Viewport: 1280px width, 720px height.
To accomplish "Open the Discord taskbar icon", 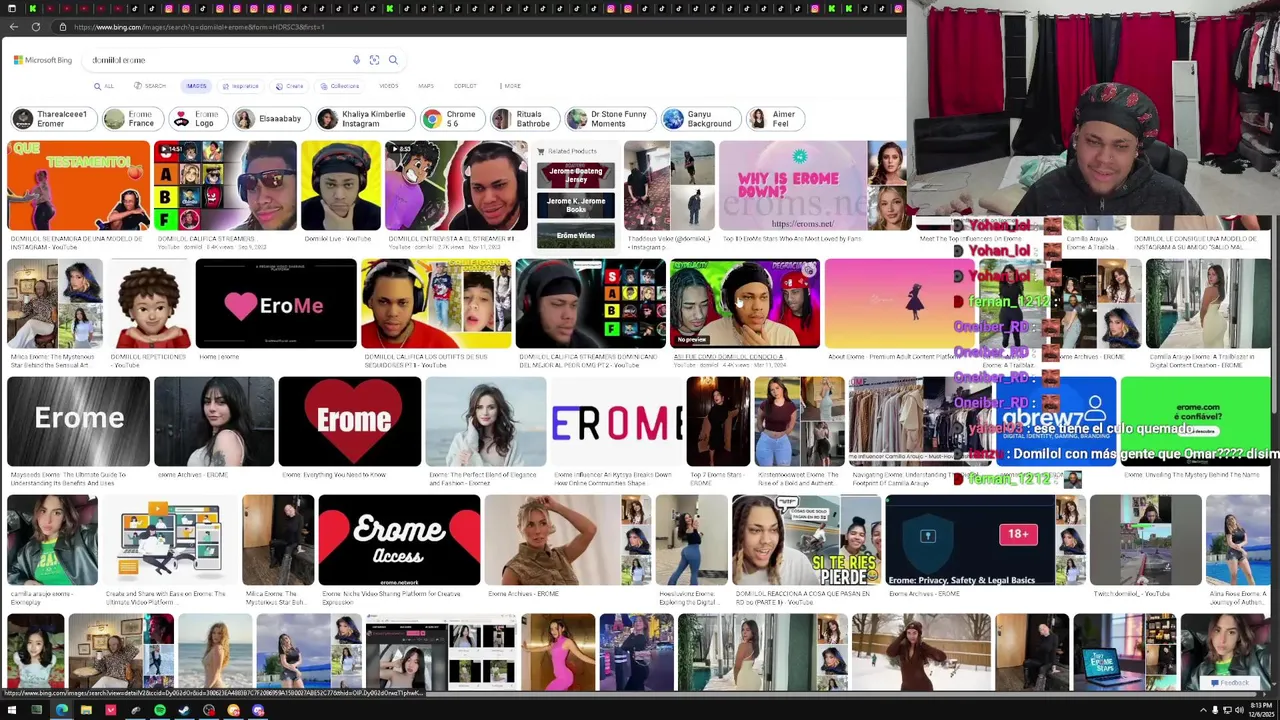I will (x=258, y=711).
